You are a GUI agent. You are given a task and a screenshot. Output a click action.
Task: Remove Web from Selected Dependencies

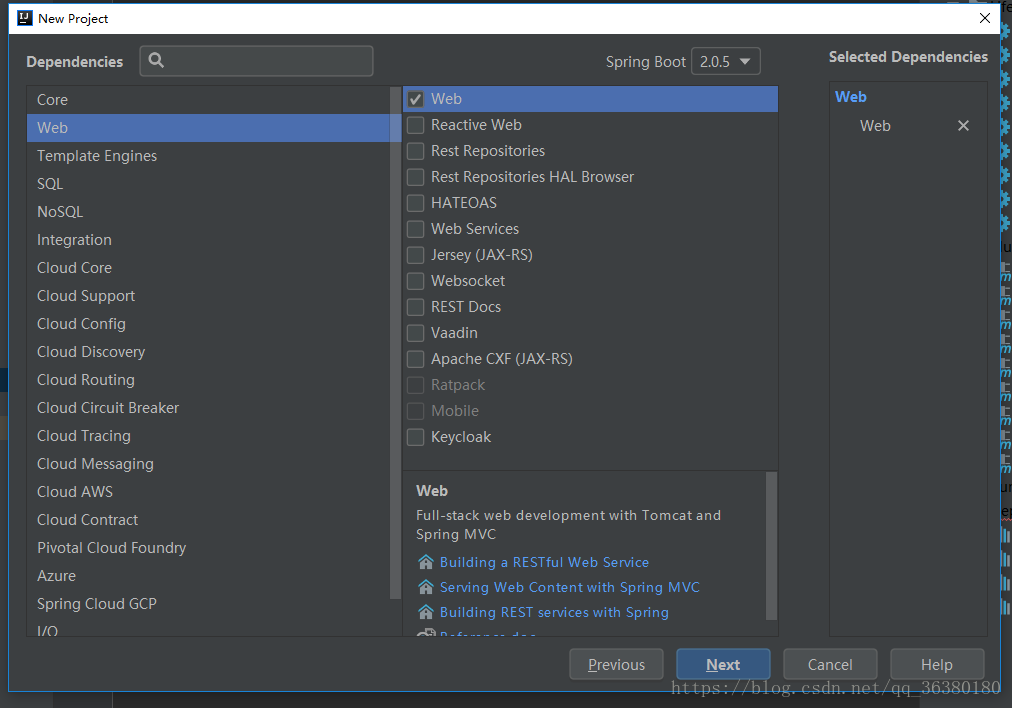(963, 126)
